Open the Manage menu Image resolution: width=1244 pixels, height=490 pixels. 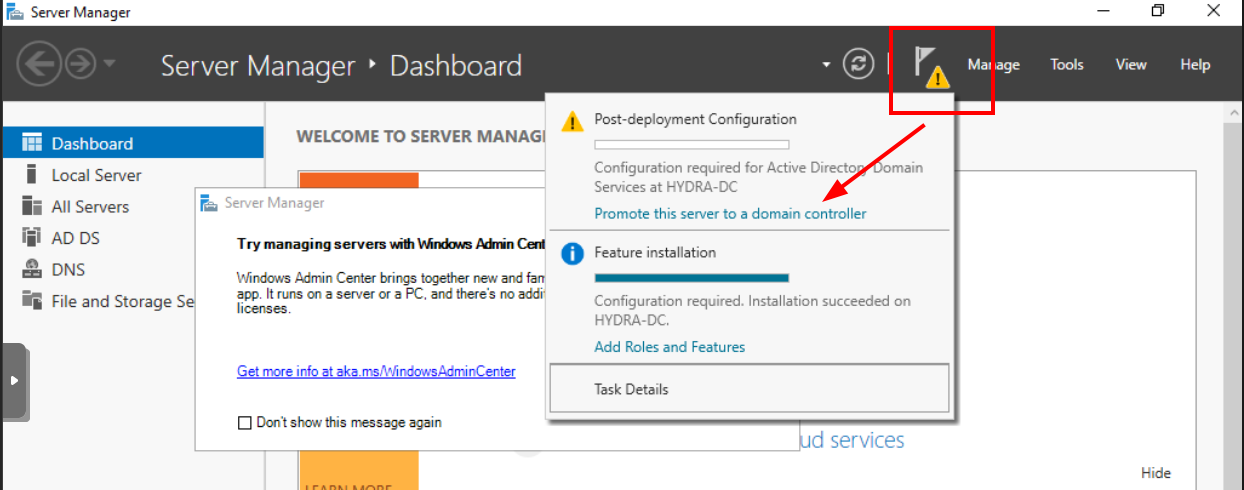click(x=993, y=65)
